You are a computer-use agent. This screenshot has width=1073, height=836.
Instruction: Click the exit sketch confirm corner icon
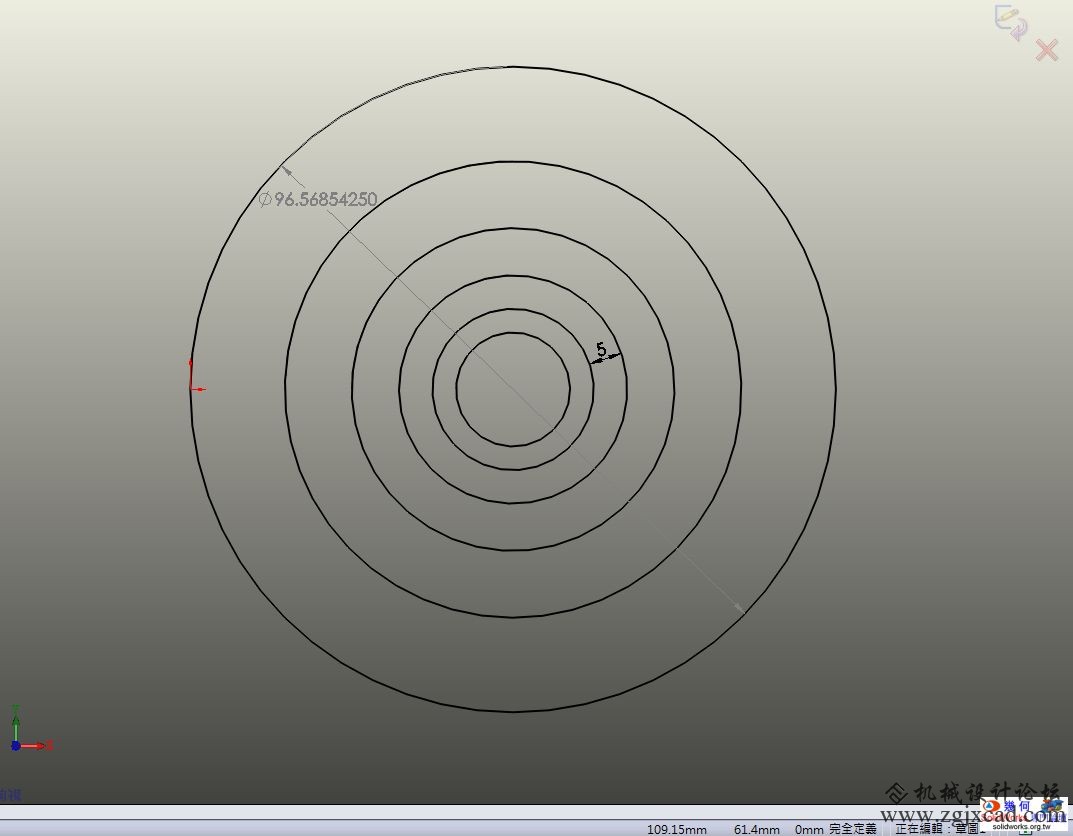(1011, 22)
